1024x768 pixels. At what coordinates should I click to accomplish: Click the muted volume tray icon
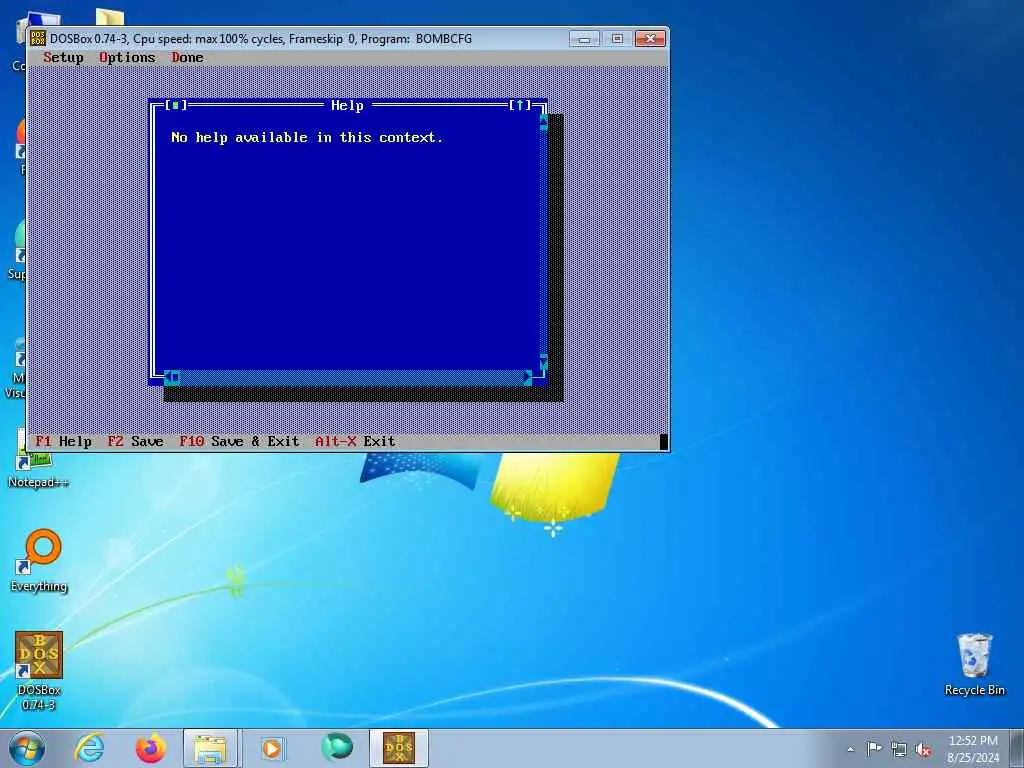coord(923,750)
